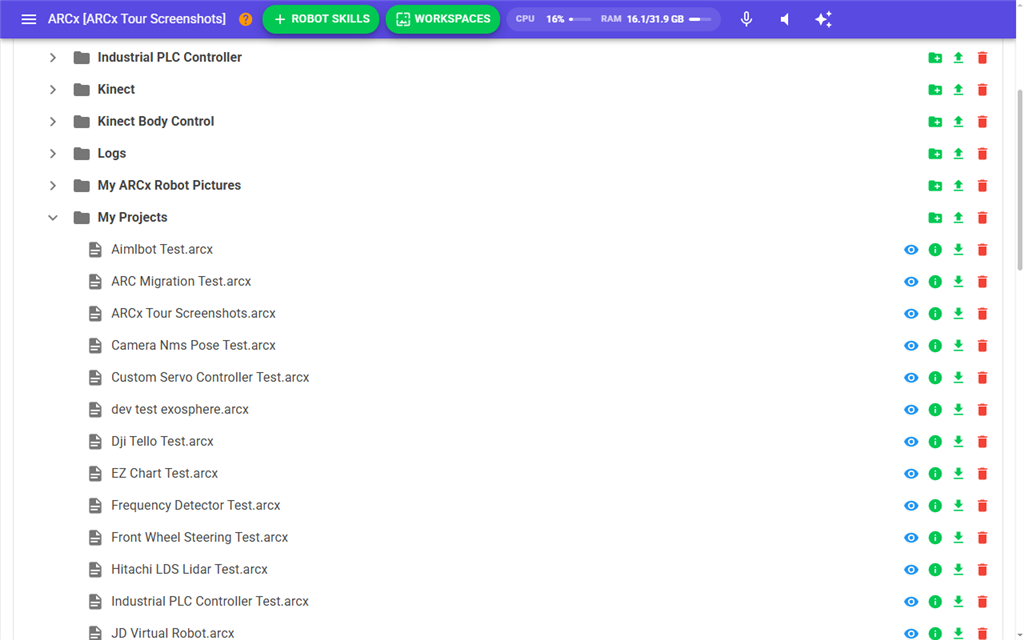Upload a file to My Projects folder

coord(958,217)
